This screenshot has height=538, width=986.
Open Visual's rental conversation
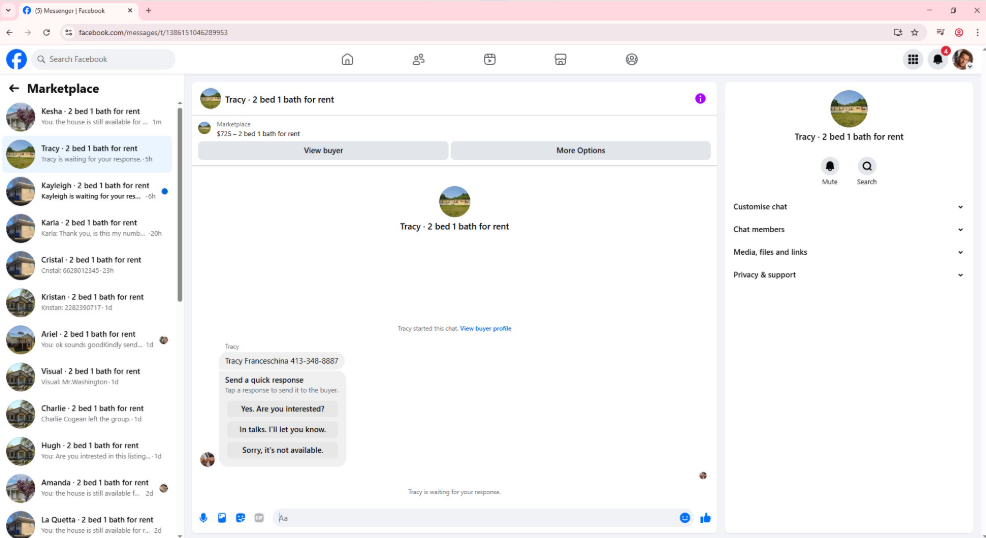pyautogui.click(x=87, y=376)
